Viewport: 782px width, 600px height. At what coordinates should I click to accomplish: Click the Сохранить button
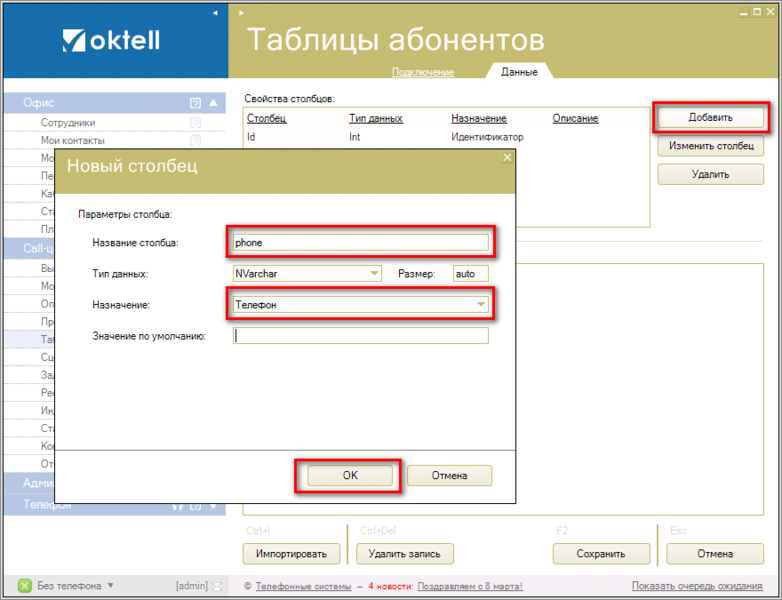click(x=601, y=554)
